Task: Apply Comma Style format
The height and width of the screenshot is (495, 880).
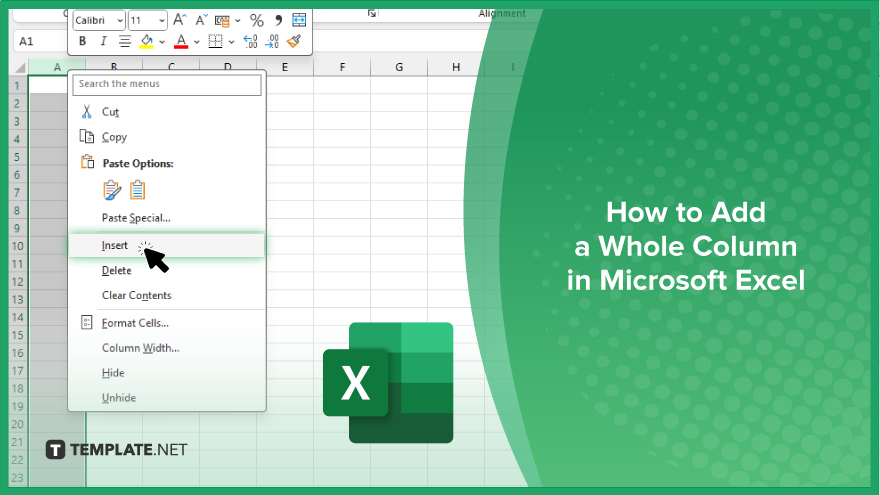Action: pyautogui.click(x=278, y=21)
